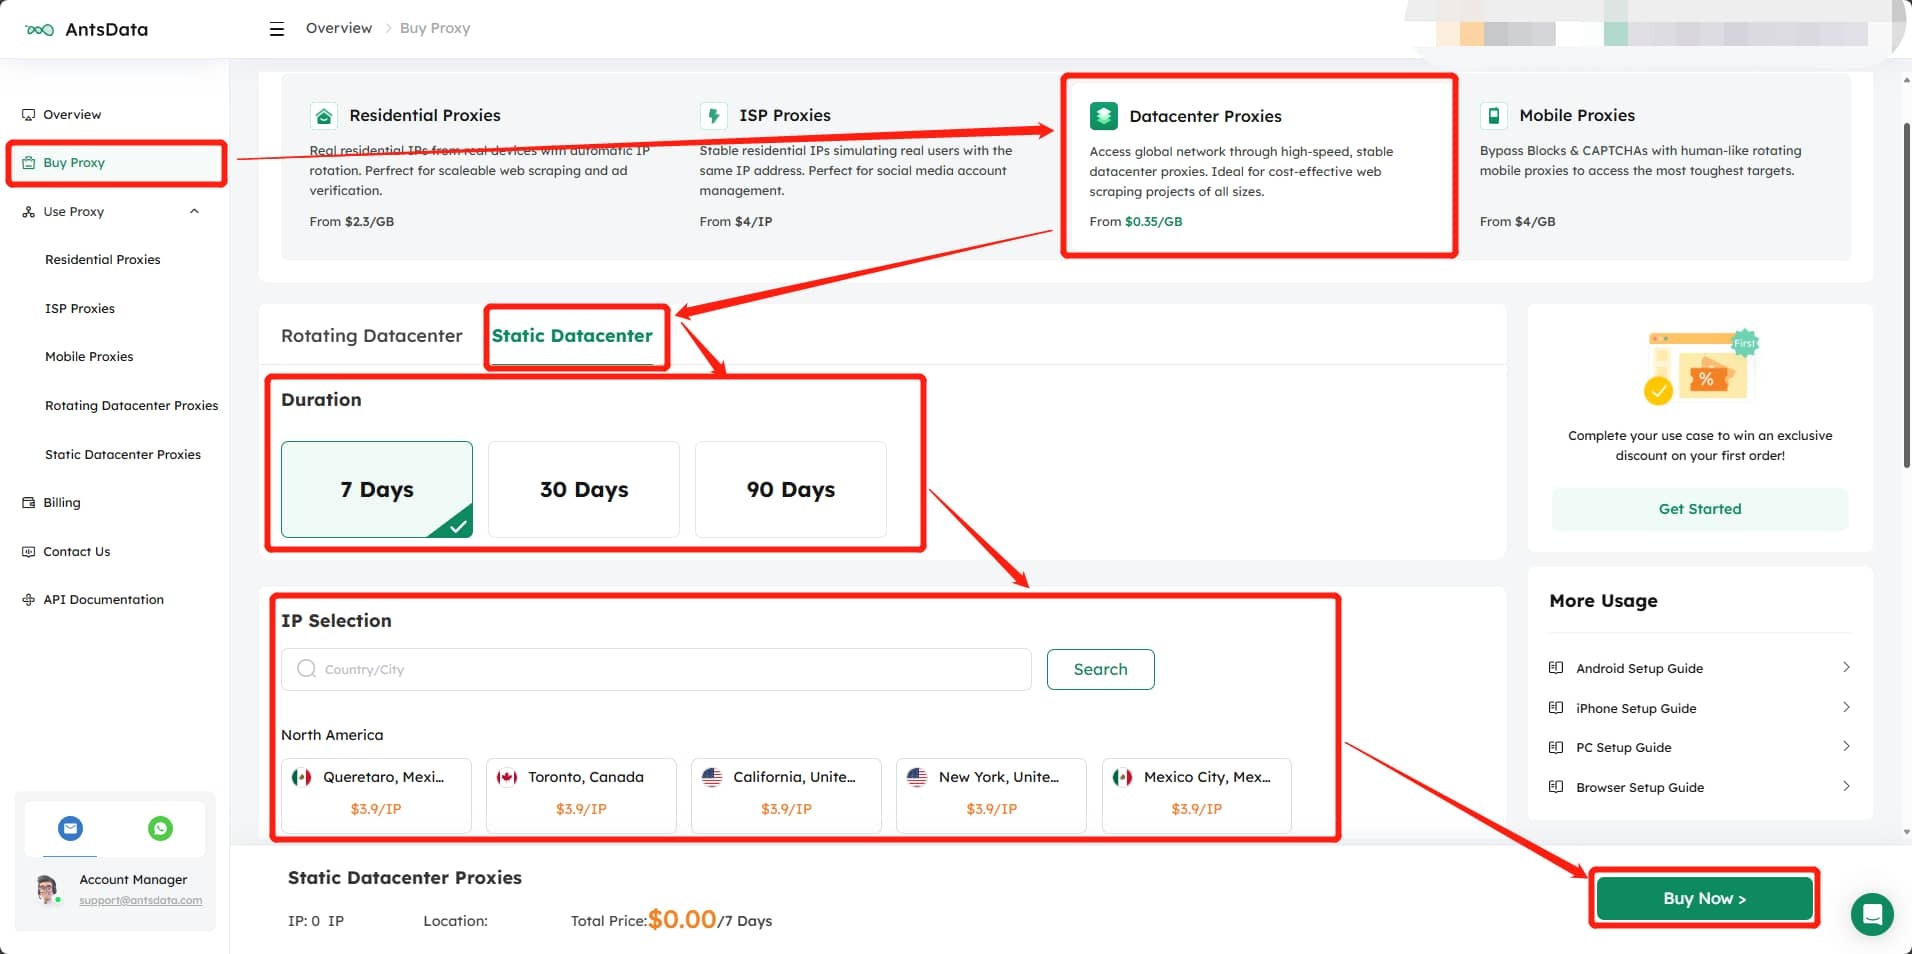Click the ISP Proxies lightning icon
The height and width of the screenshot is (954, 1912).
713,116
